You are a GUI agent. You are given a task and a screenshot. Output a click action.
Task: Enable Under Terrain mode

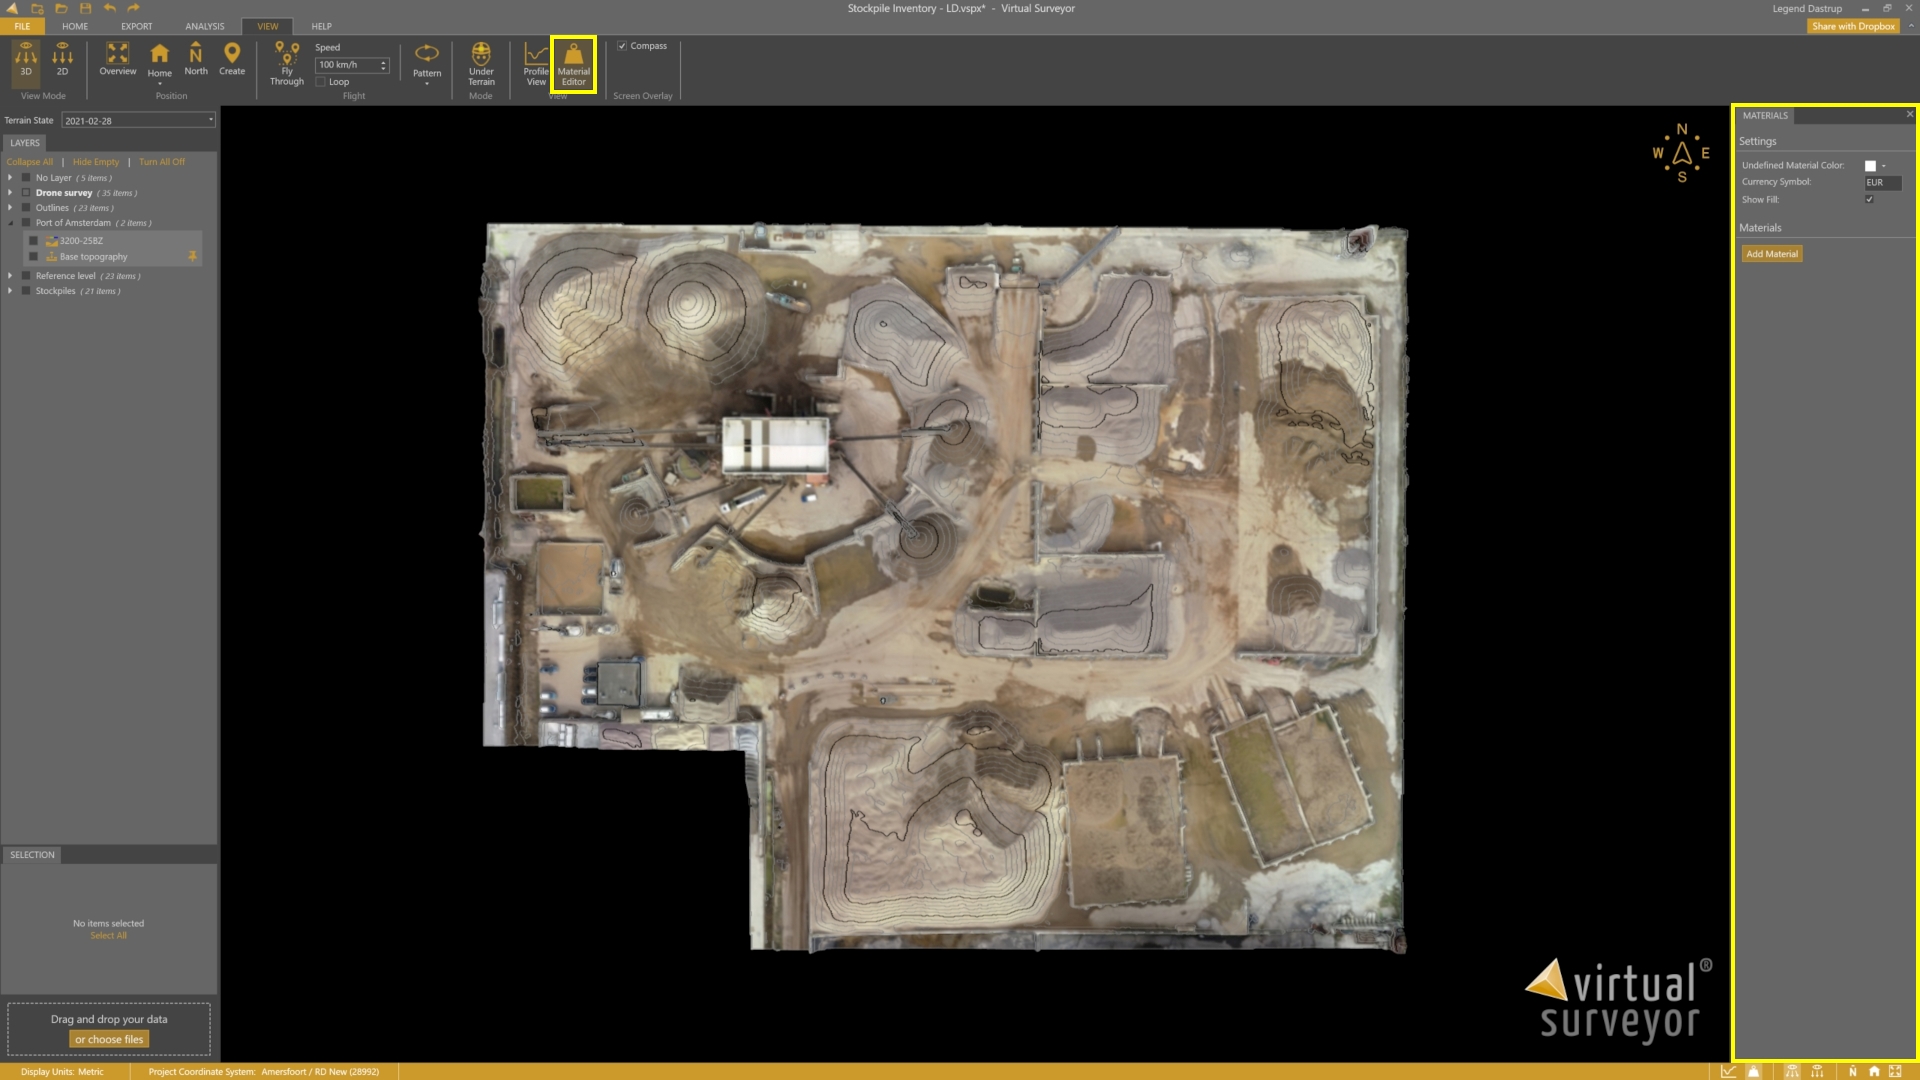tap(481, 60)
